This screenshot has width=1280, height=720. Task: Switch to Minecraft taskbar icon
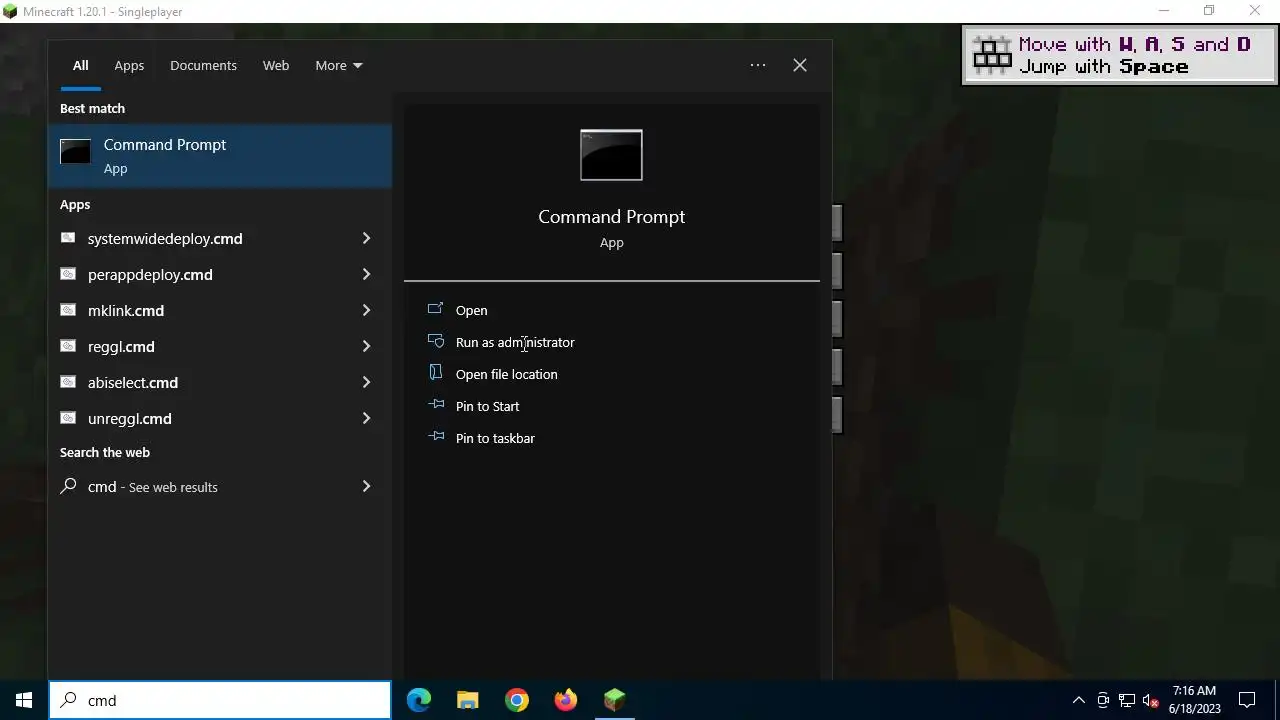point(615,700)
